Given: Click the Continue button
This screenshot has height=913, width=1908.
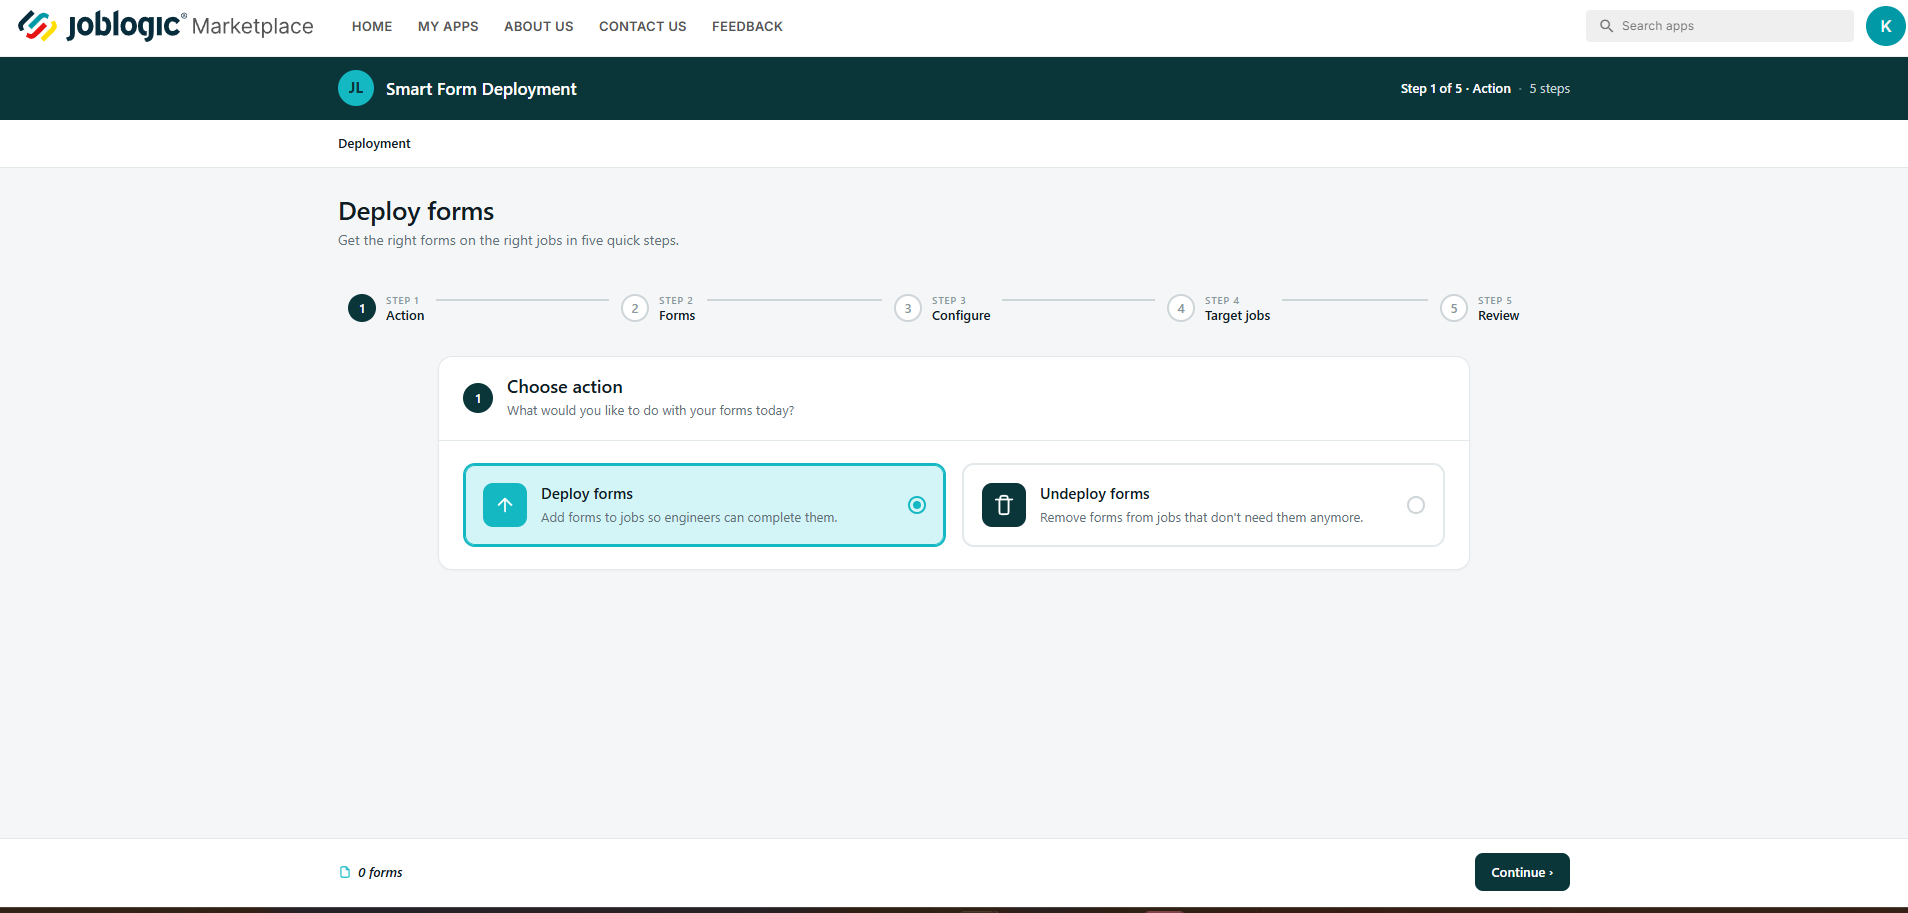Looking at the screenshot, I should [1522, 872].
